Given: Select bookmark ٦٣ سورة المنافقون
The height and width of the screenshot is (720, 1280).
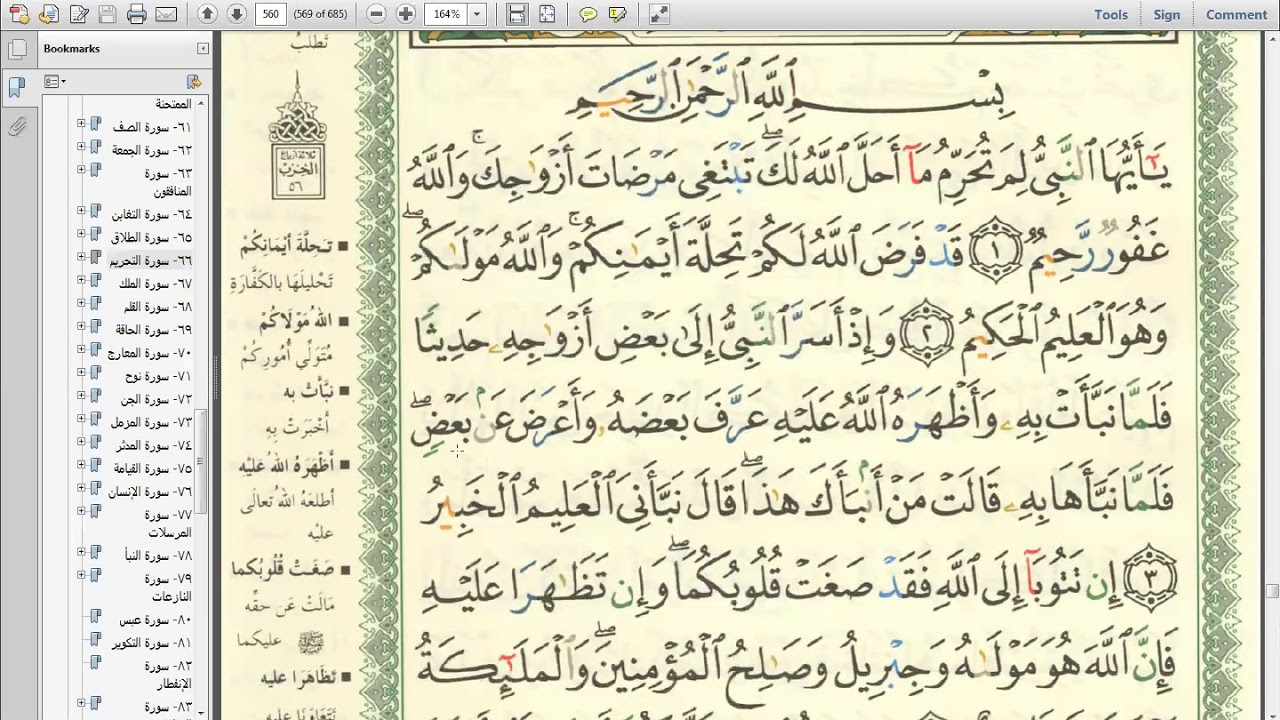Looking at the screenshot, I should click(x=166, y=182).
